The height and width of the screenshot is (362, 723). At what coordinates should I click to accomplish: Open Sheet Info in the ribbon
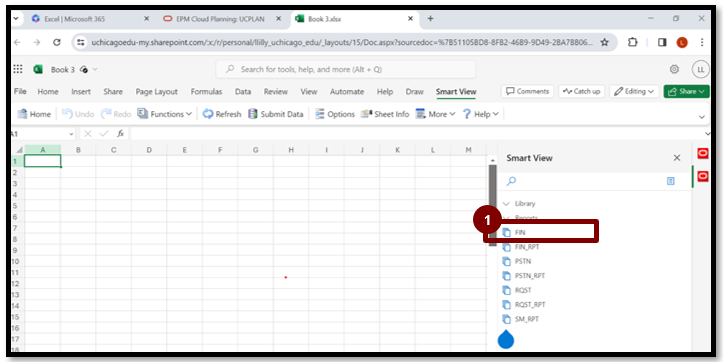point(385,114)
